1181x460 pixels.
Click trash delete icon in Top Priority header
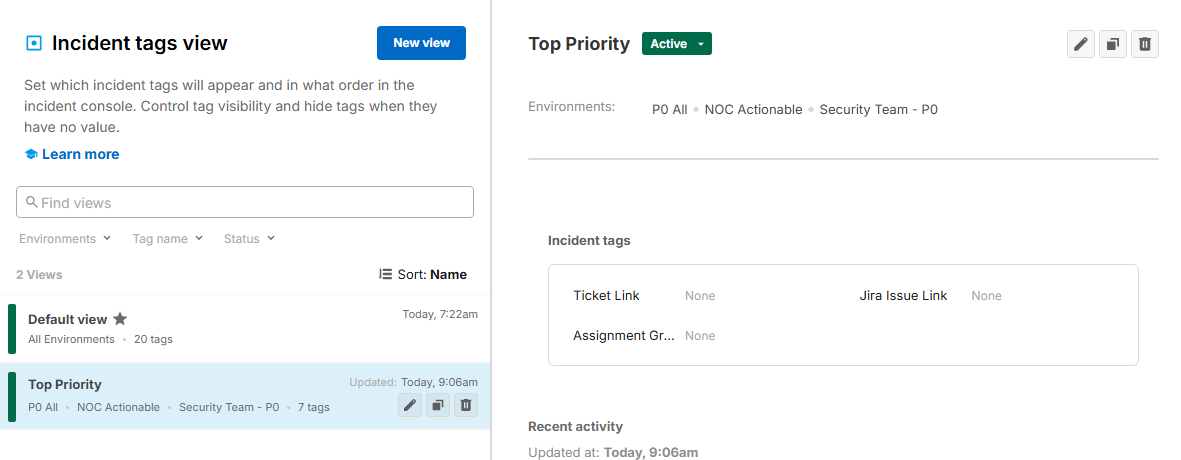click(1145, 44)
